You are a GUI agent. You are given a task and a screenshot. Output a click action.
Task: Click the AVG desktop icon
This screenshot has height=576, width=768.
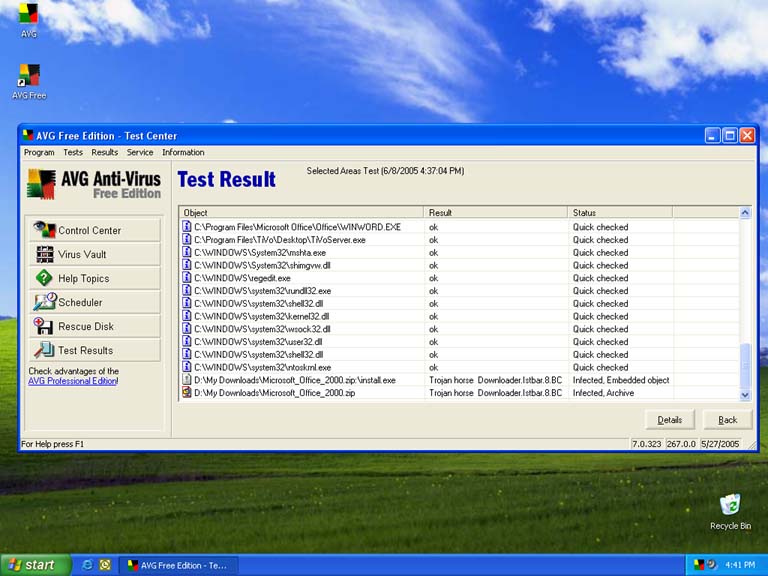[x=29, y=15]
